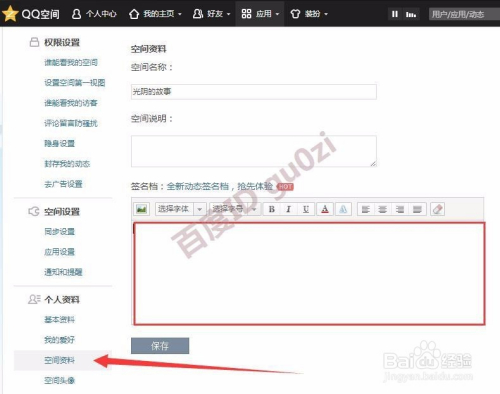This screenshot has width=500, height=394.
Task: Justify signature text
Action: (417, 209)
